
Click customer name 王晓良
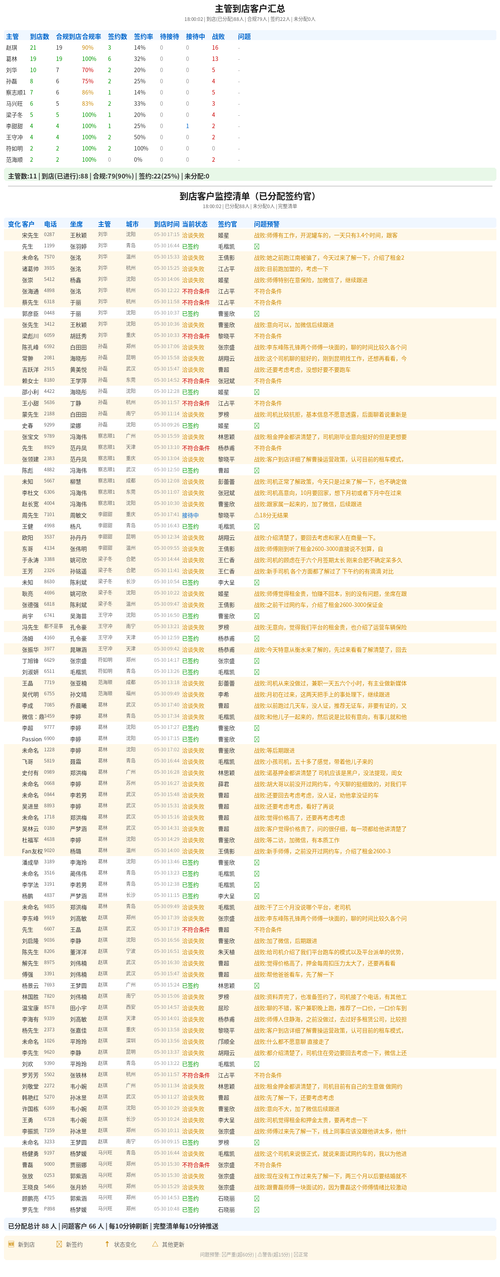[30, 1186]
